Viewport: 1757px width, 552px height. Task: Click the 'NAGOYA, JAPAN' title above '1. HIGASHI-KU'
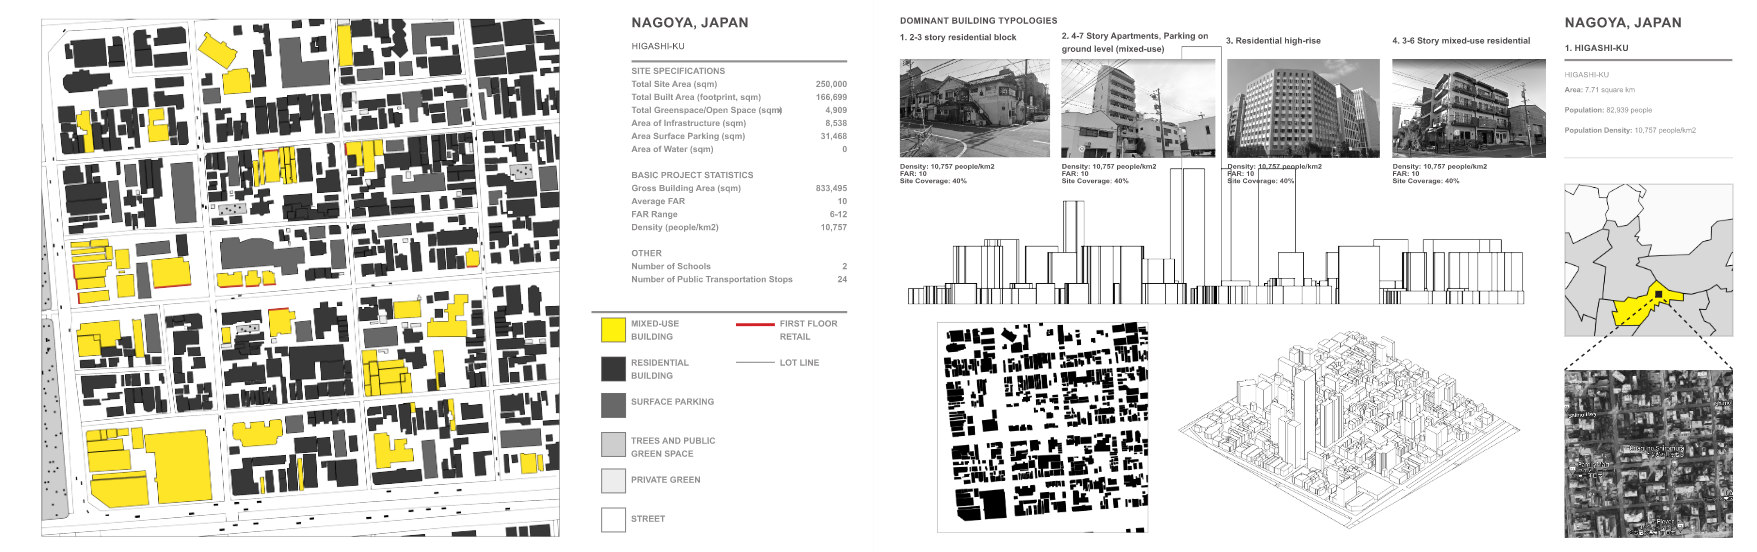(1623, 23)
